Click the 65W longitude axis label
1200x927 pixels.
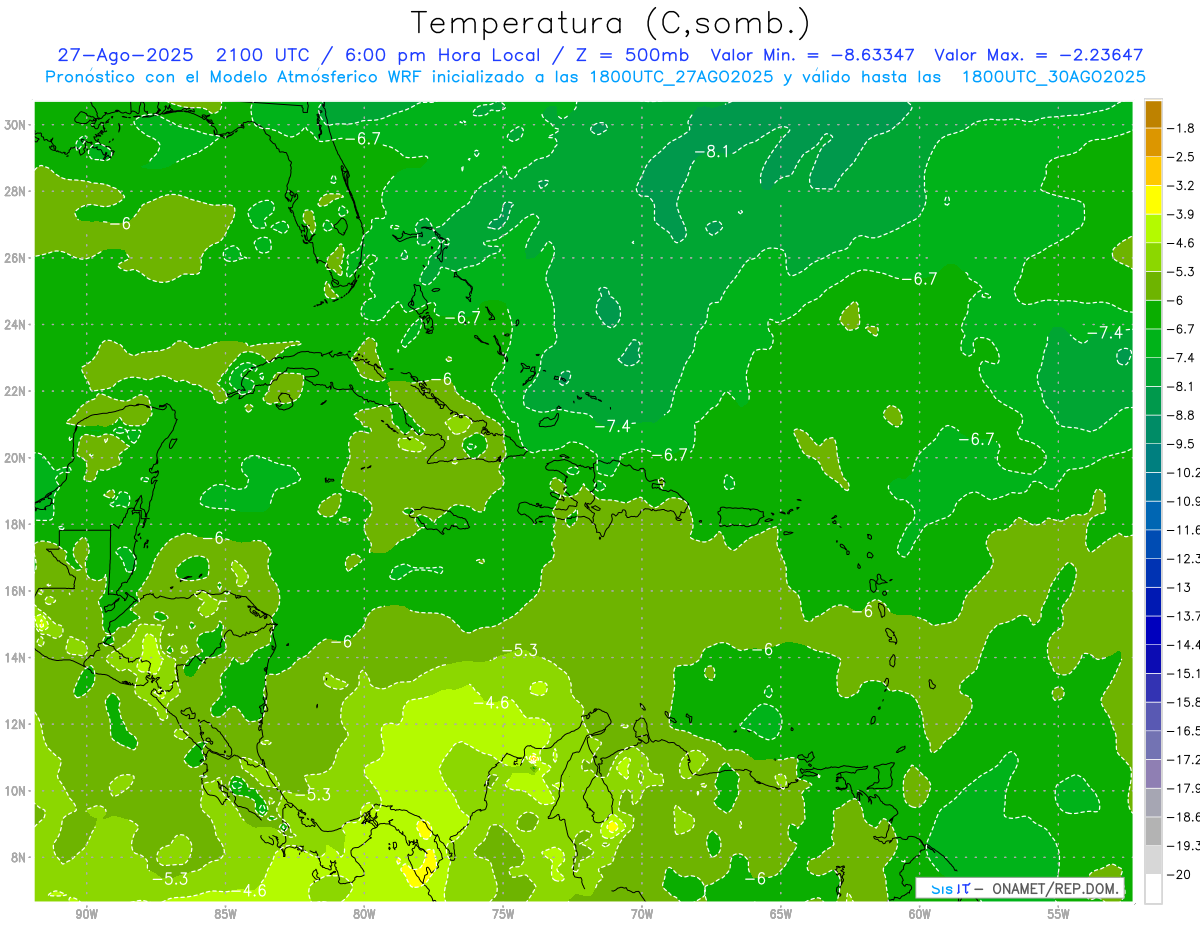coord(780,914)
